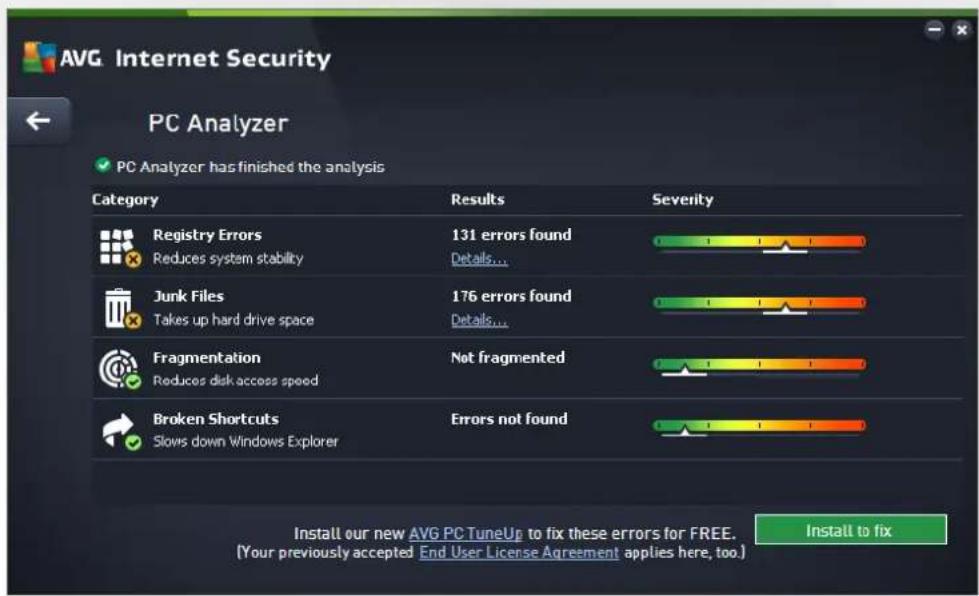979x596 pixels.
Task: Click the Severity column header
Action: tap(682, 200)
